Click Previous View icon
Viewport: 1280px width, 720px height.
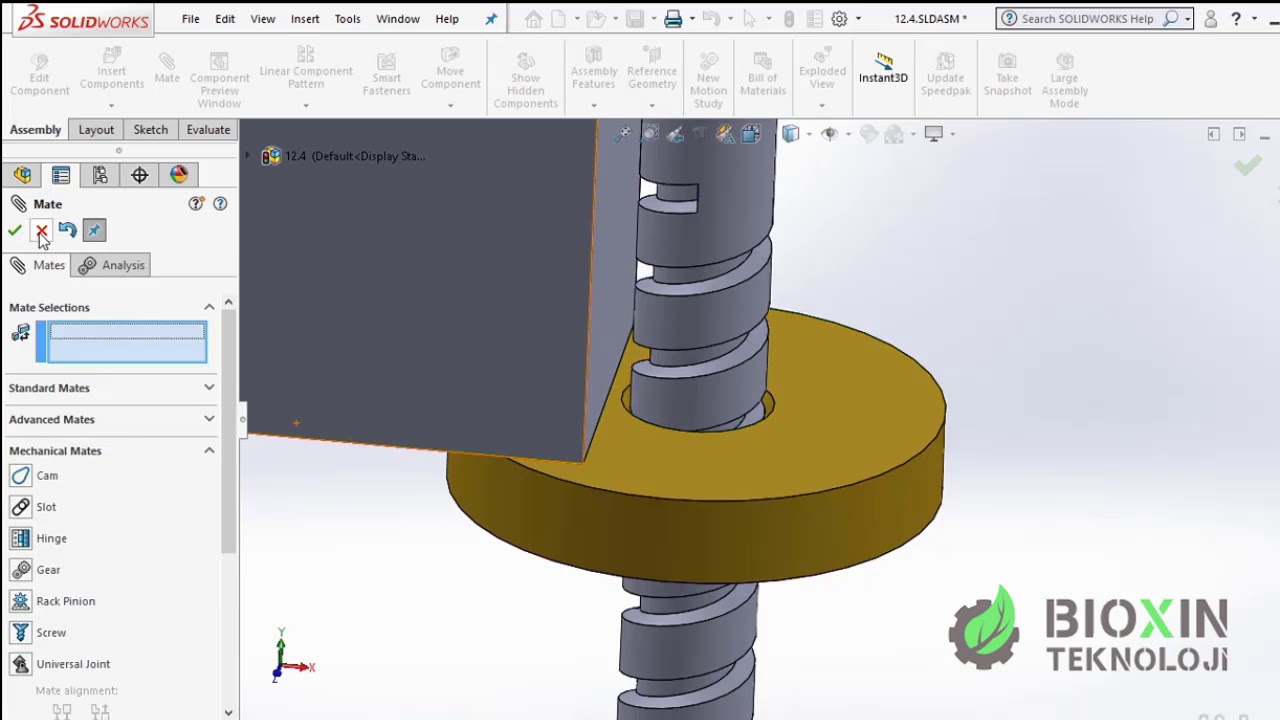(x=675, y=134)
